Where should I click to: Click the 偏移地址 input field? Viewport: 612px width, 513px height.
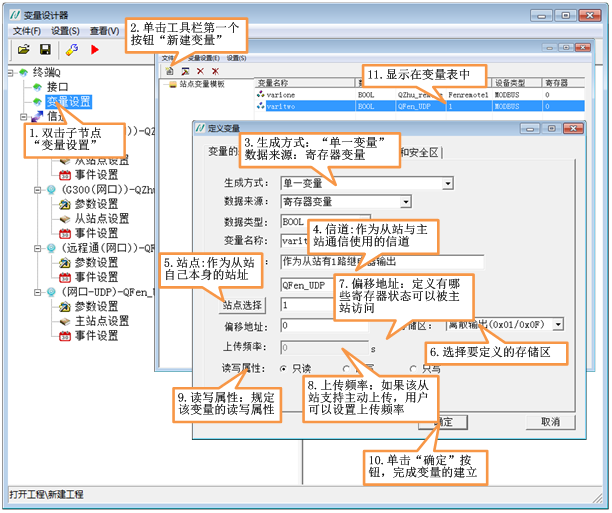(x=324, y=326)
